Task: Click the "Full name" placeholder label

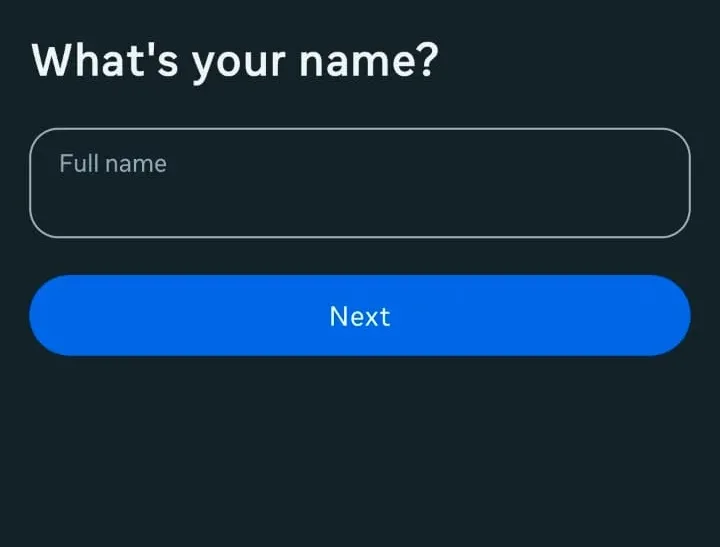Action: point(113,163)
